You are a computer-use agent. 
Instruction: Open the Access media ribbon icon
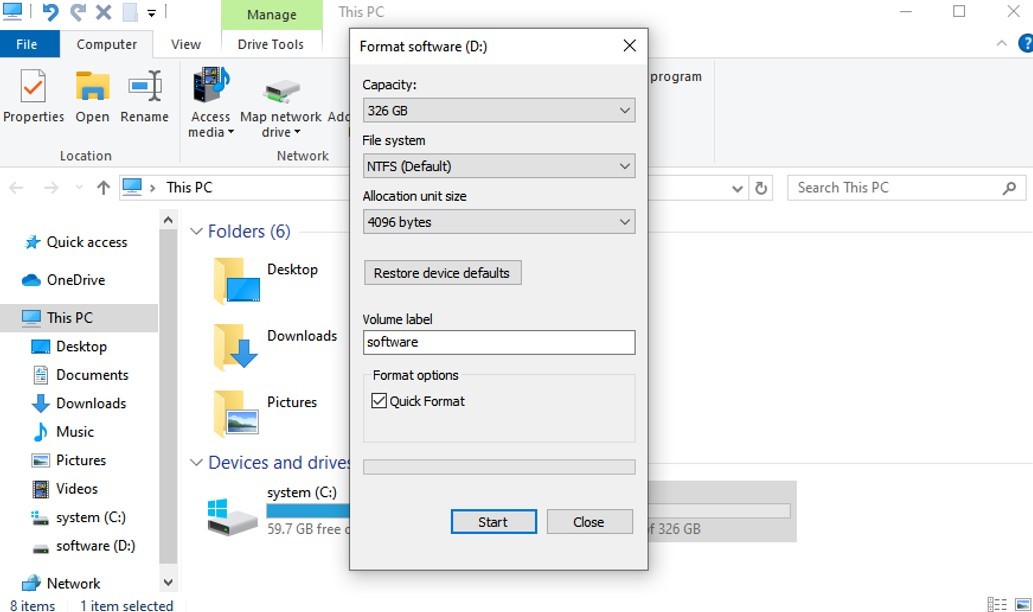pos(210,89)
